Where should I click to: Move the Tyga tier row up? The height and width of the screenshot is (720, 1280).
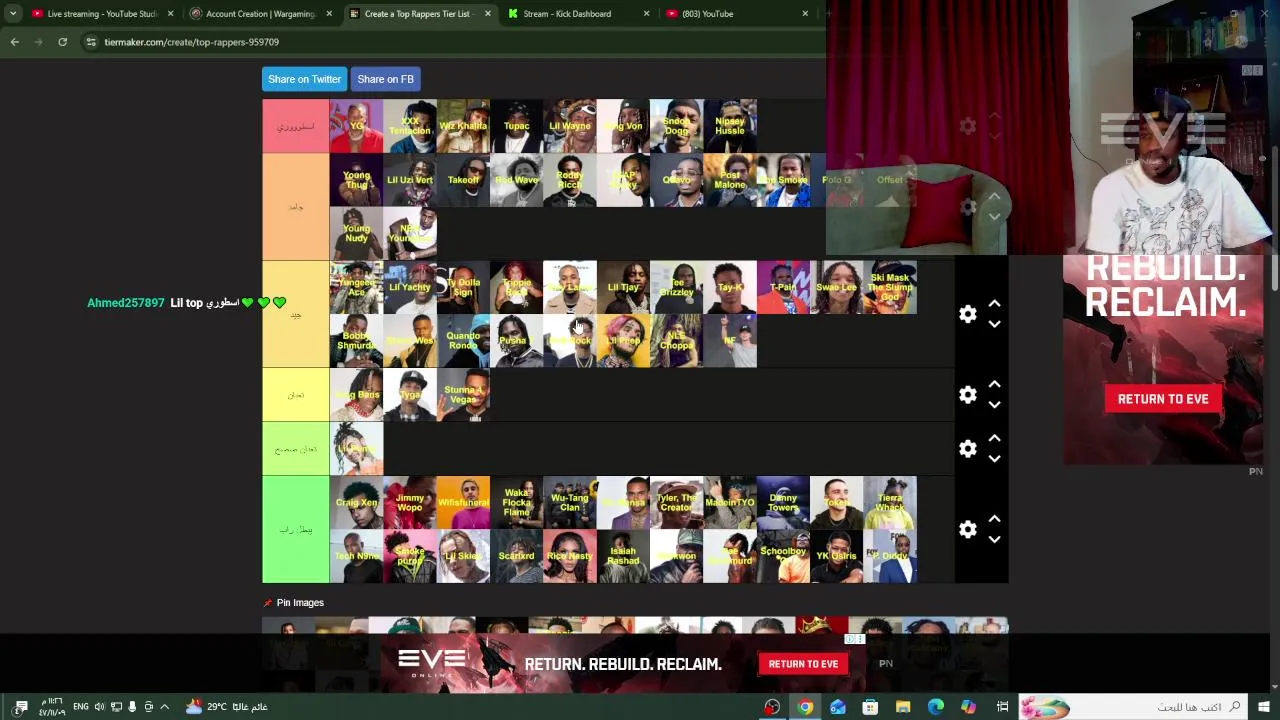994,385
